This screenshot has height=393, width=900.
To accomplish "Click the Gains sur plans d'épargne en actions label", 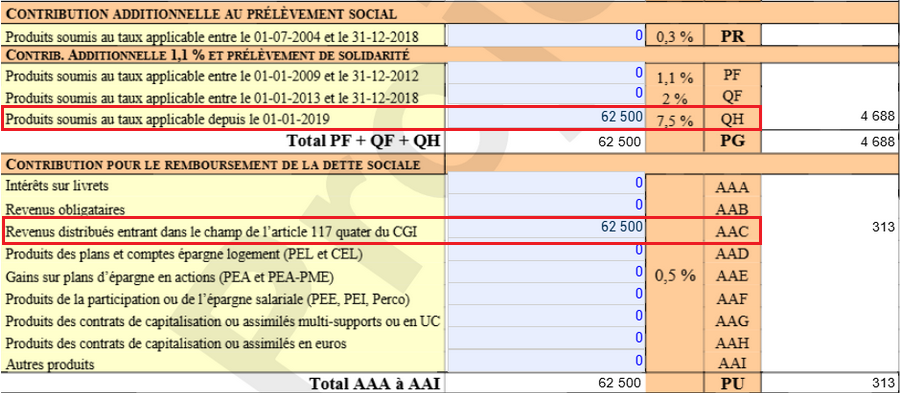I will click(x=170, y=277).
